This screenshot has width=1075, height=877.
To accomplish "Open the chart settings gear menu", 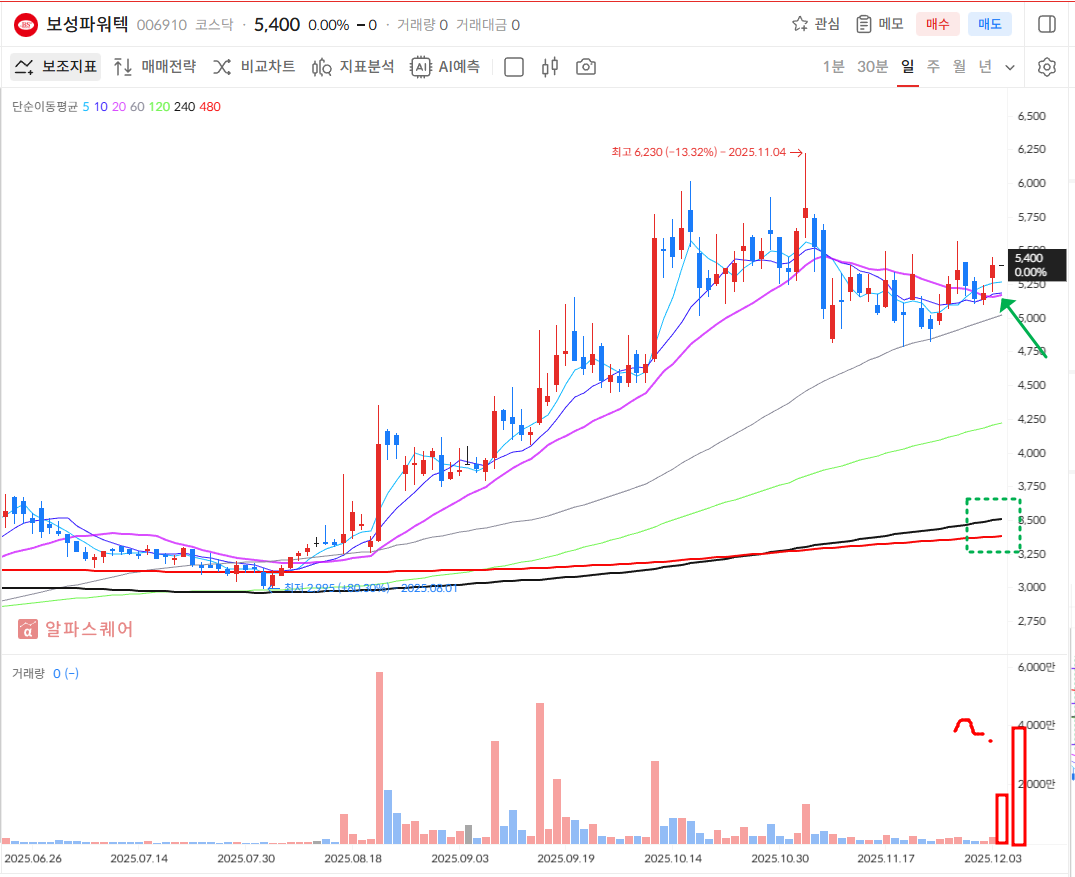I will click(1047, 67).
